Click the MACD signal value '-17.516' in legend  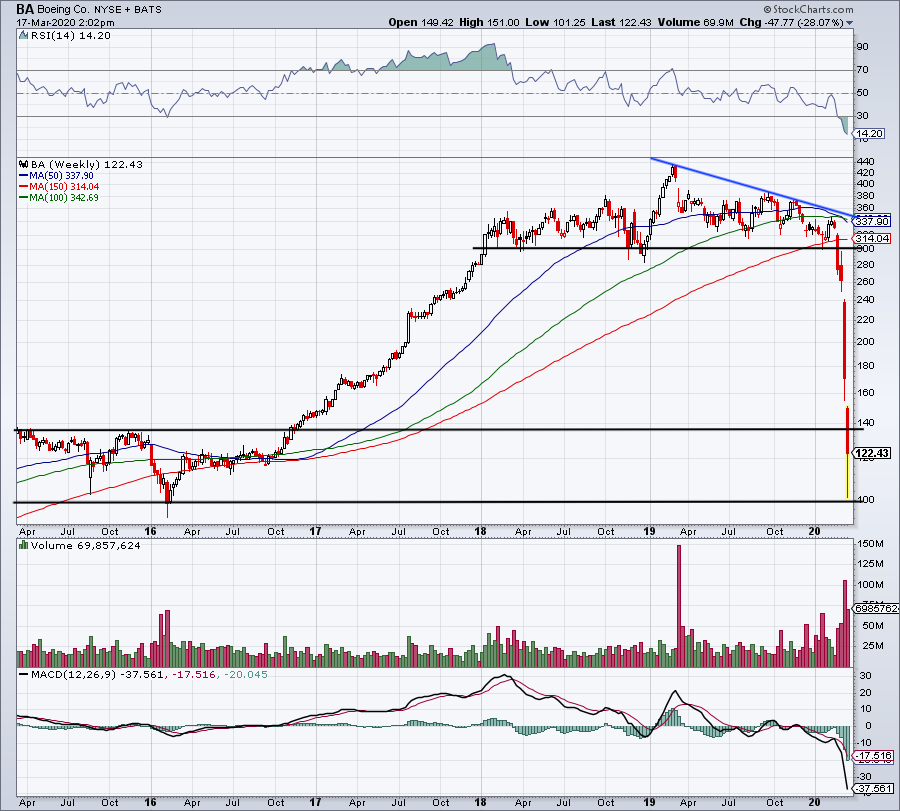point(193,674)
